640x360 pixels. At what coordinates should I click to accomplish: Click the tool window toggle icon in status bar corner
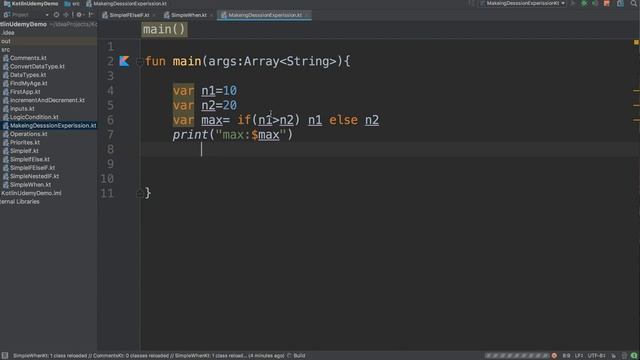(4, 356)
